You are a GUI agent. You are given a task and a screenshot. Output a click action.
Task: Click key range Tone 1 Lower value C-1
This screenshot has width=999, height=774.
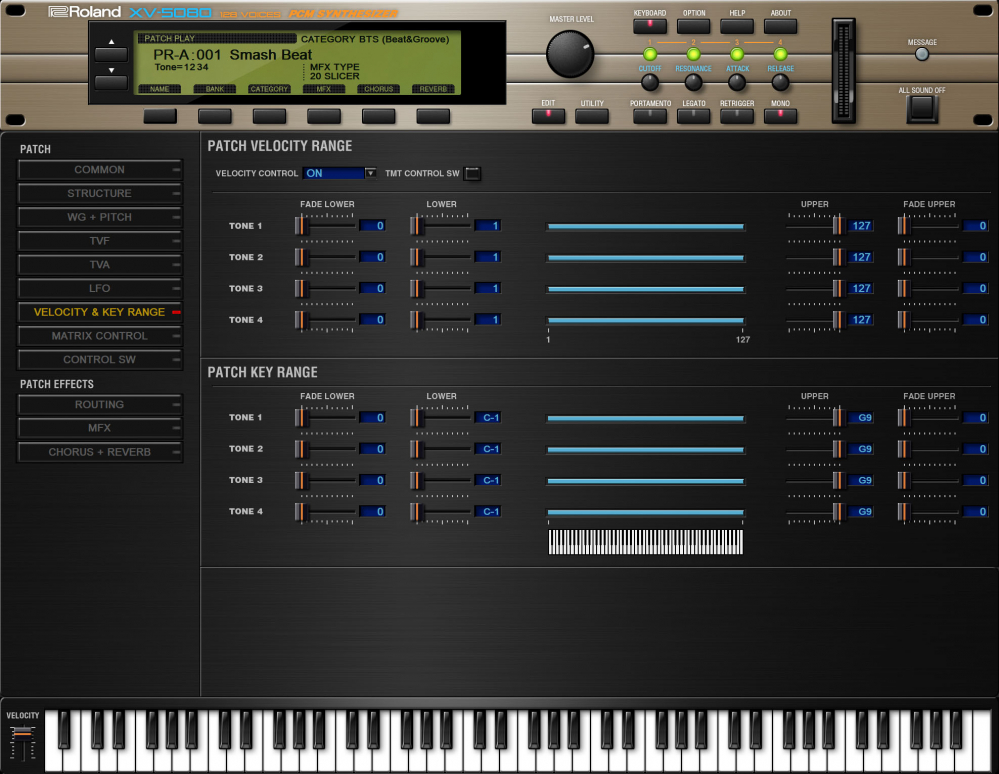click(x=487, y=417)
